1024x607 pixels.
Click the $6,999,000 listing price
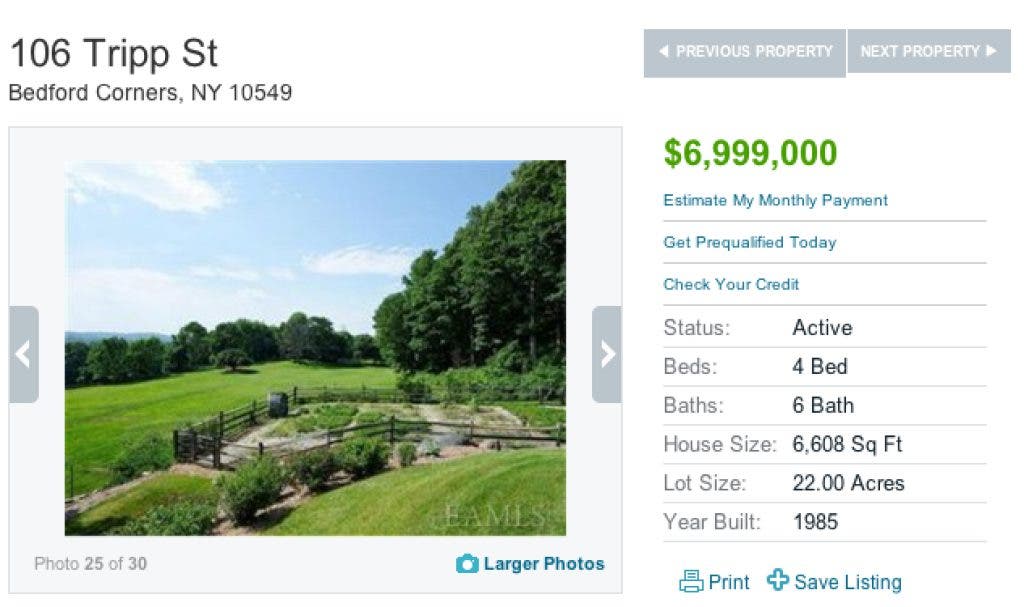click(x=750, y=153)
